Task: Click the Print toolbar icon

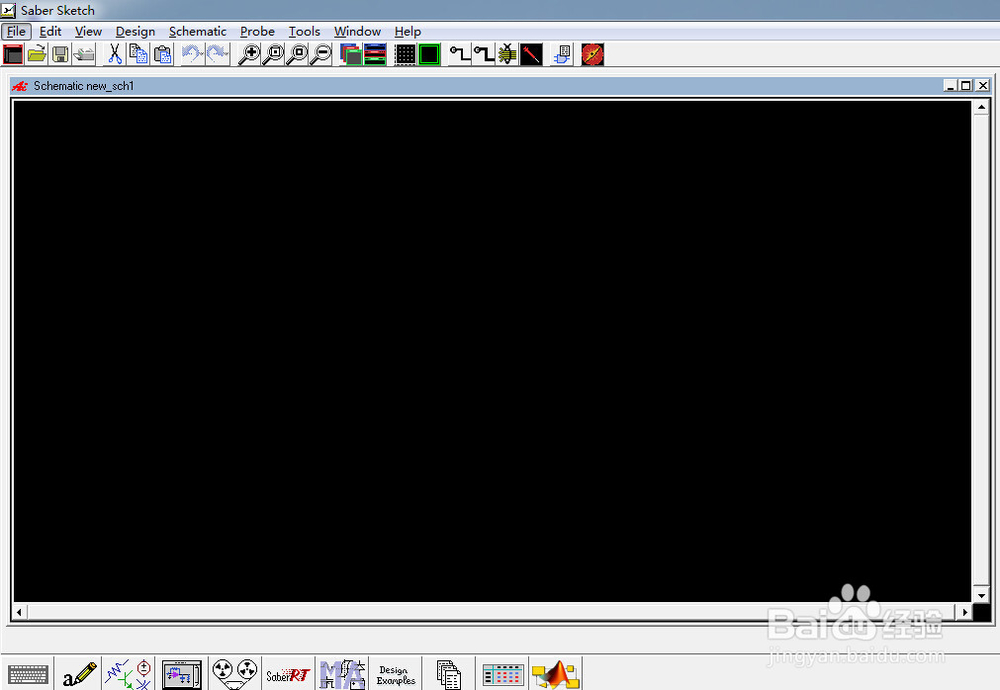Action: pyautogui.click(x=84, y=54)
